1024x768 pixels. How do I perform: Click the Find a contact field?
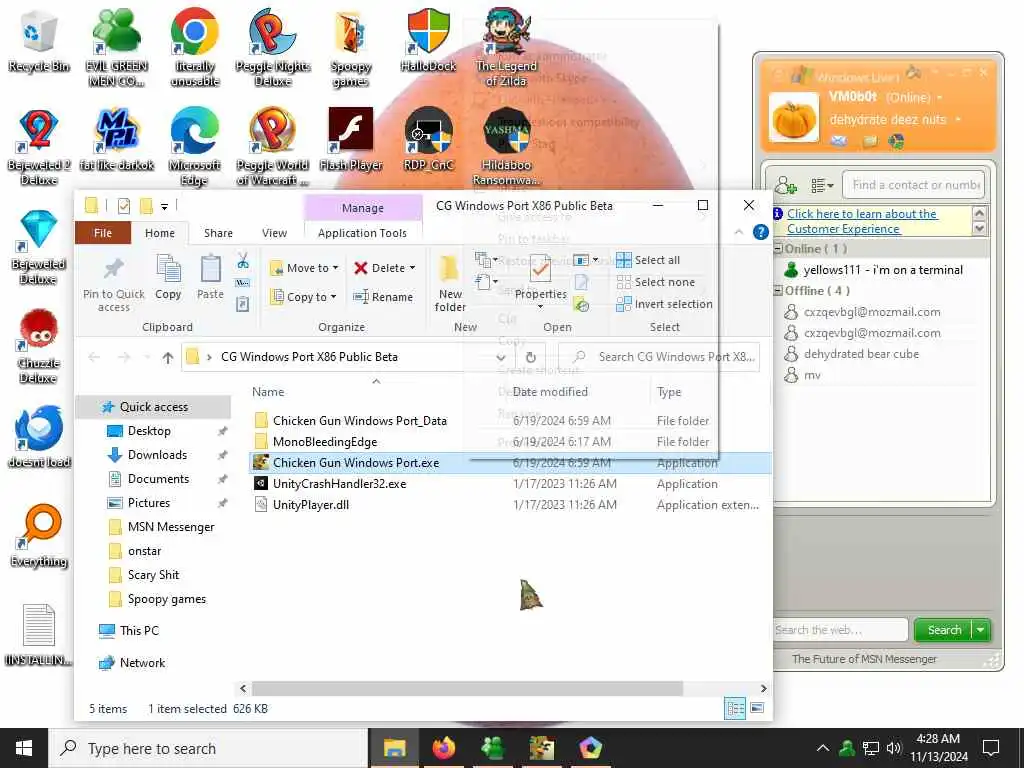coord(914,185)
